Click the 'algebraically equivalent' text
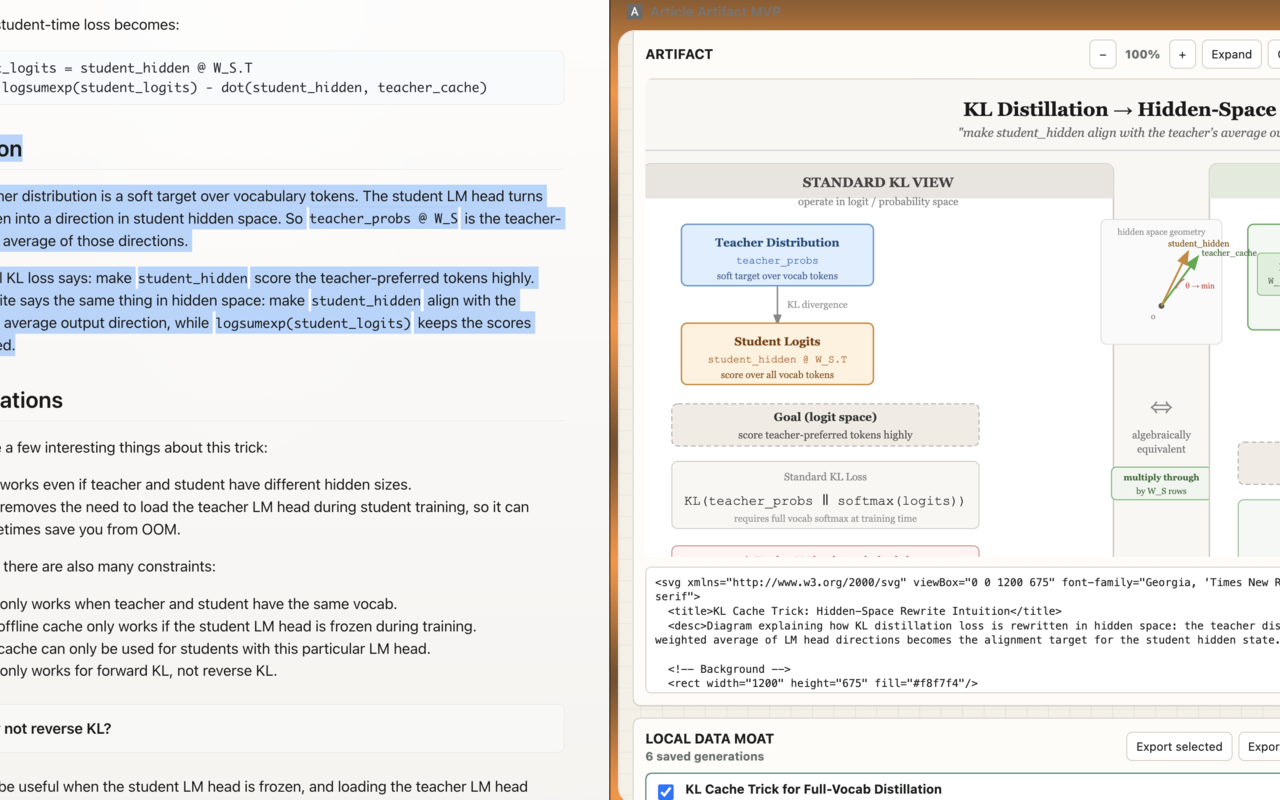The height and width of the screenshot is (800, 1280). (1161, 442)
